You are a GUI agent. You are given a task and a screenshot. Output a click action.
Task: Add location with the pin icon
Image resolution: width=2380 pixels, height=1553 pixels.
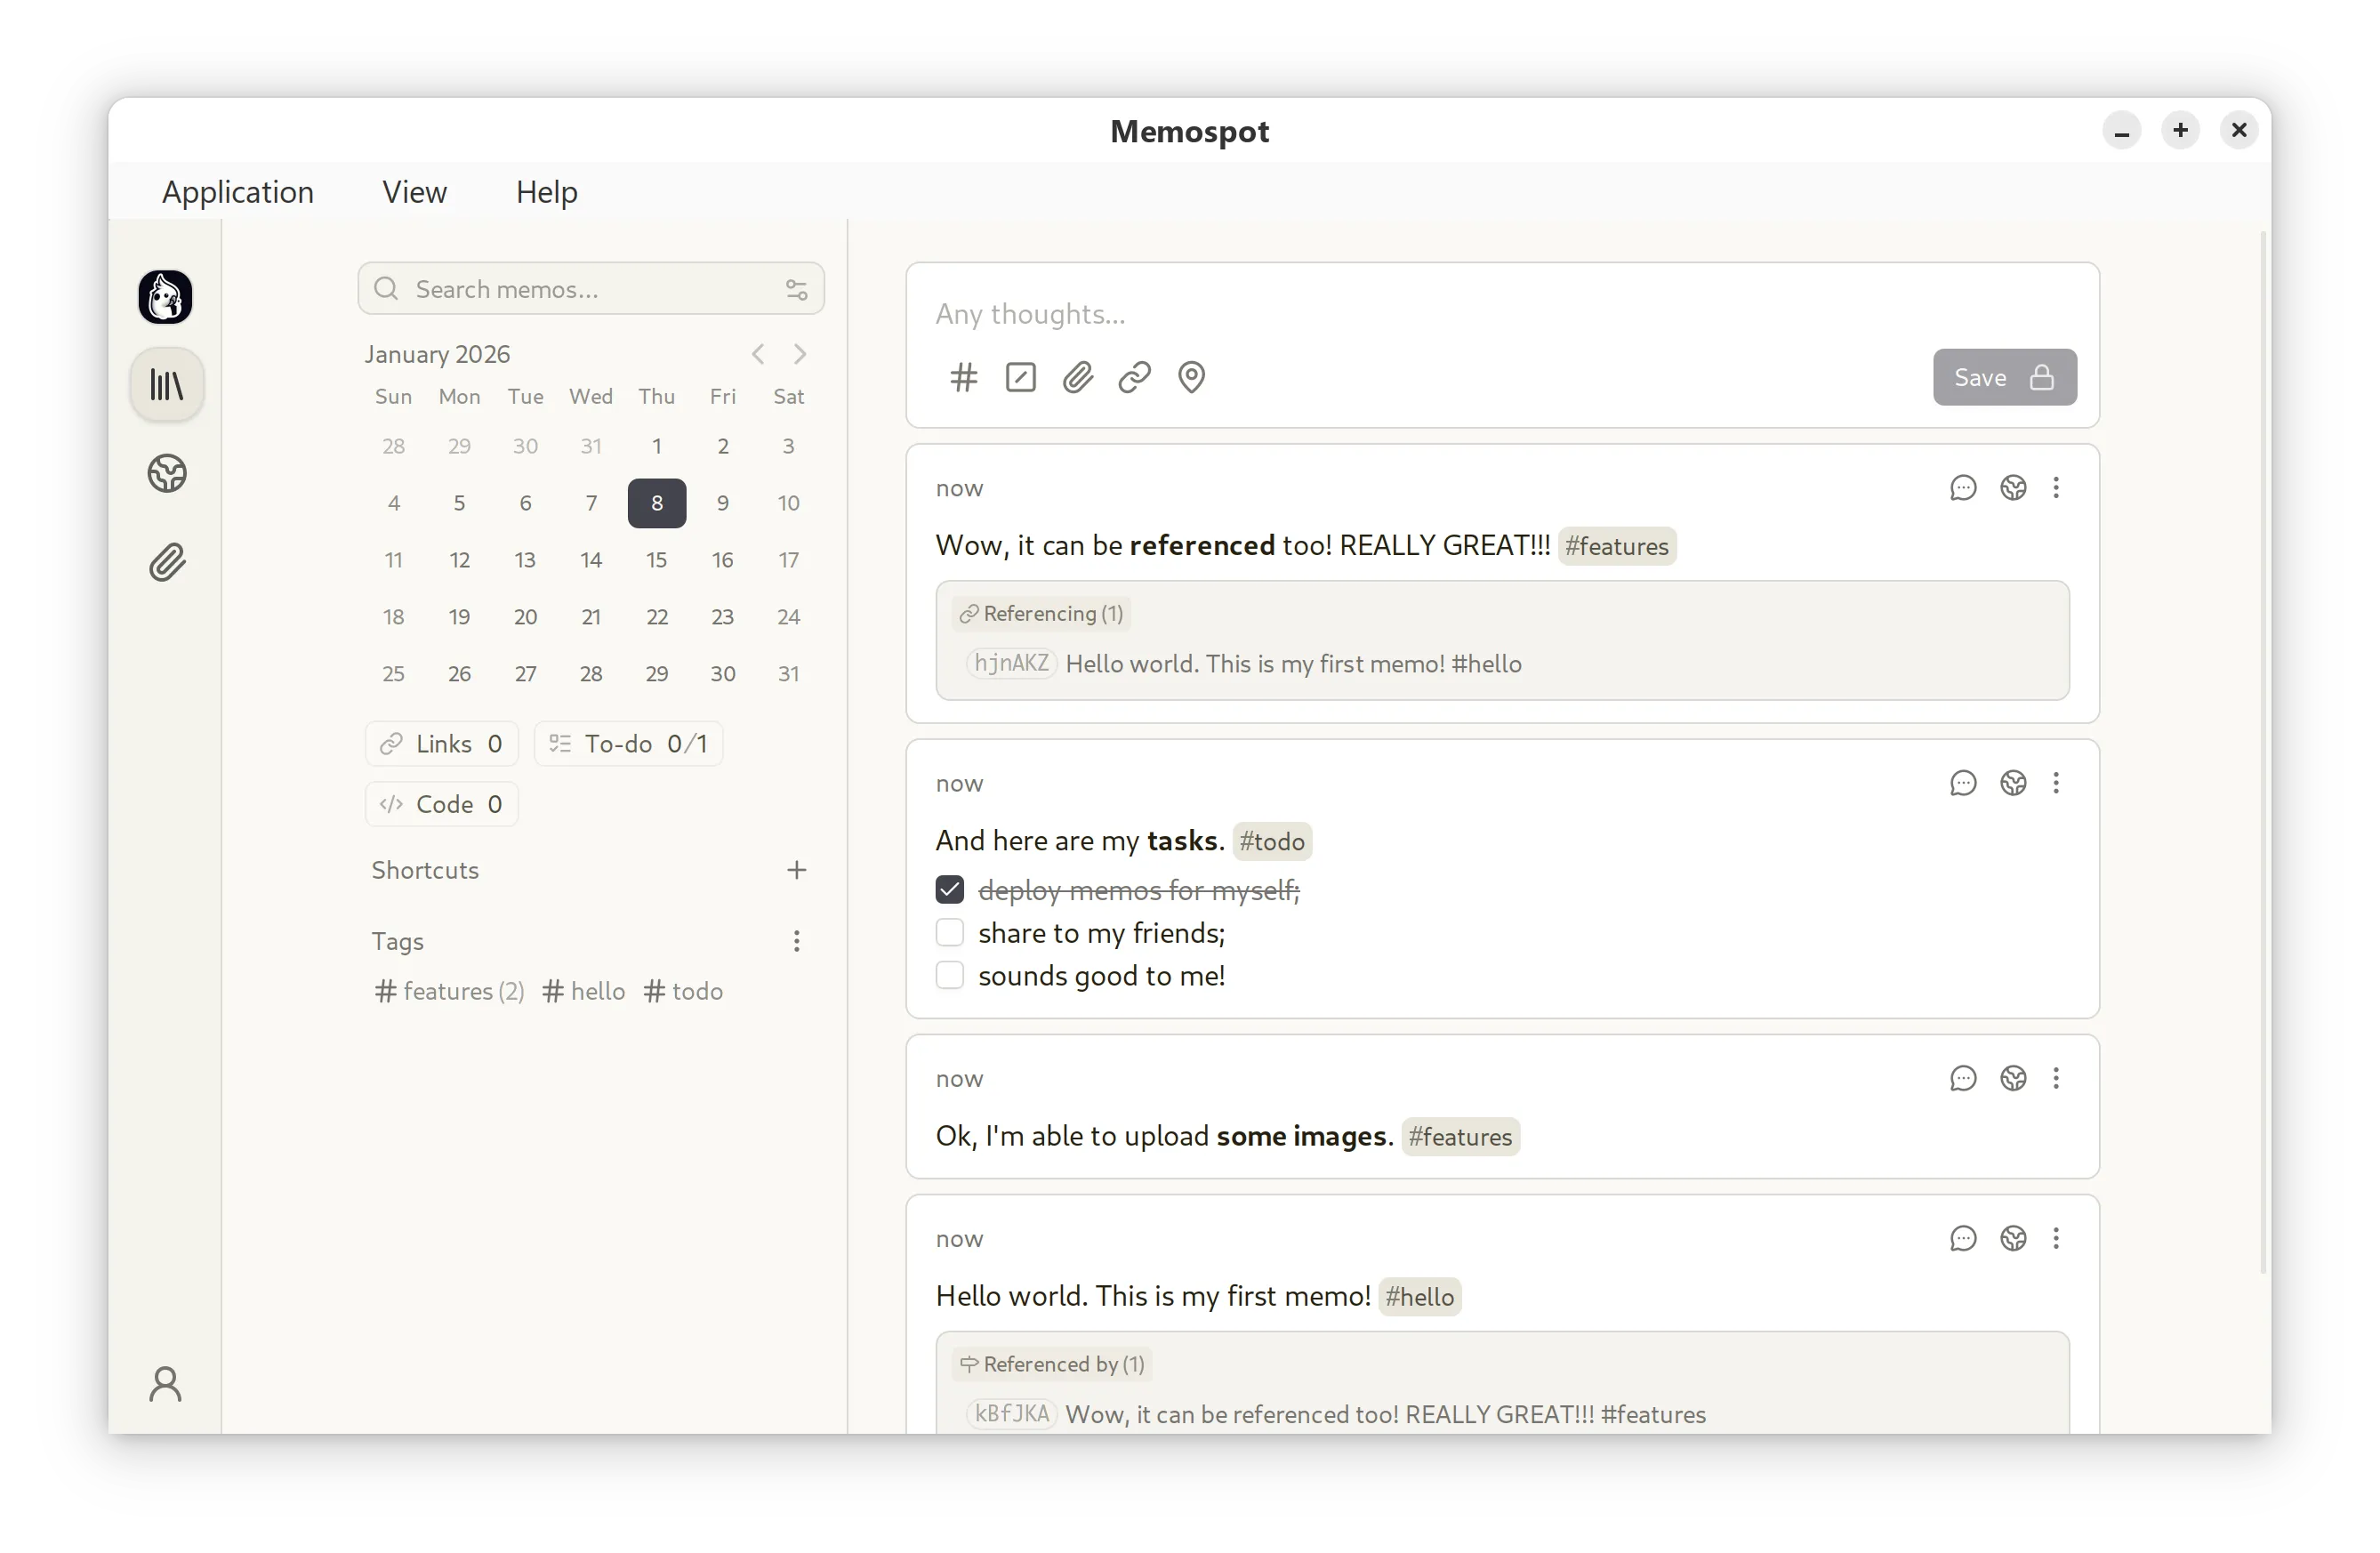click(1191, 377)
